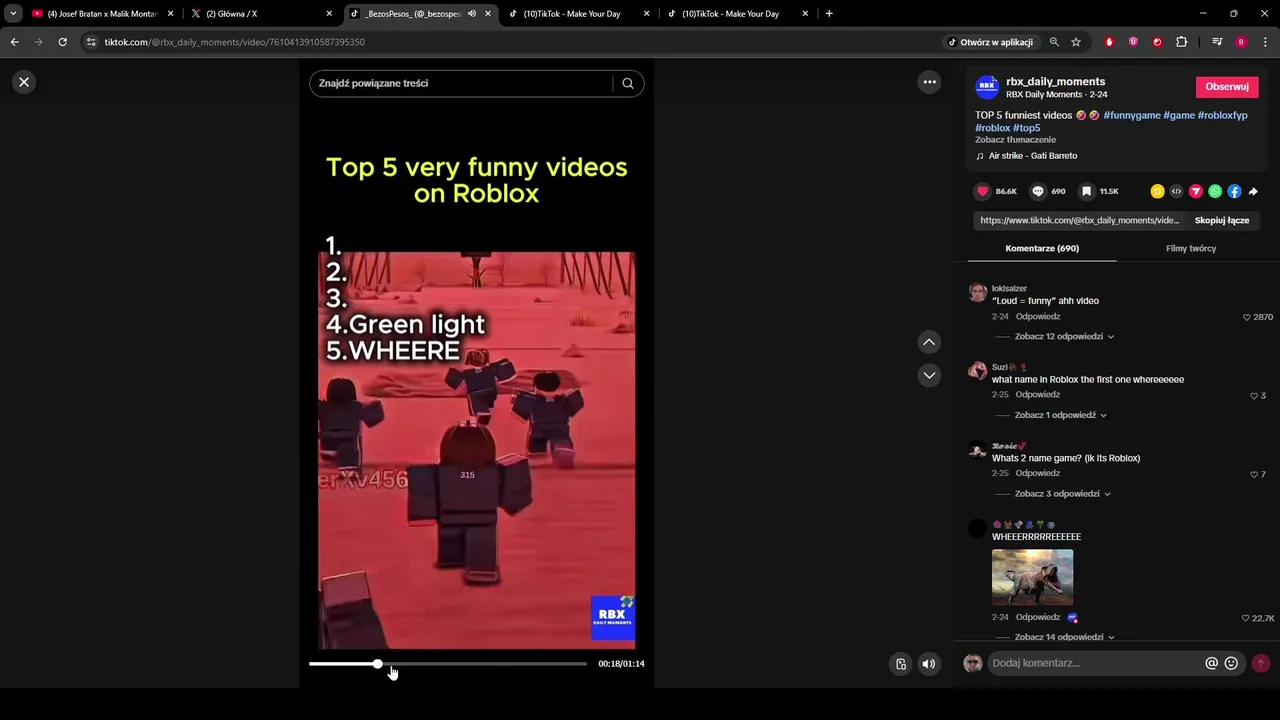The width and height of the screenshot is (1280, 720).
Task: Open rbx_daily_moments profile name
Action: 1055,82
